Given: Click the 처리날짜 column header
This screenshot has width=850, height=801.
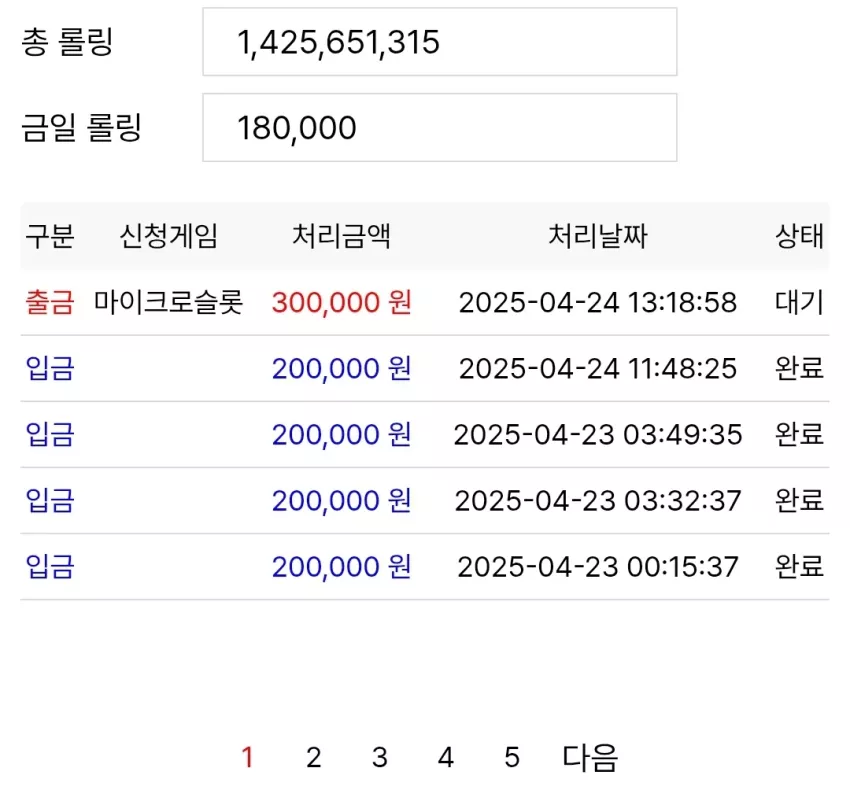Looking at the screenshot, I should 597,236.
